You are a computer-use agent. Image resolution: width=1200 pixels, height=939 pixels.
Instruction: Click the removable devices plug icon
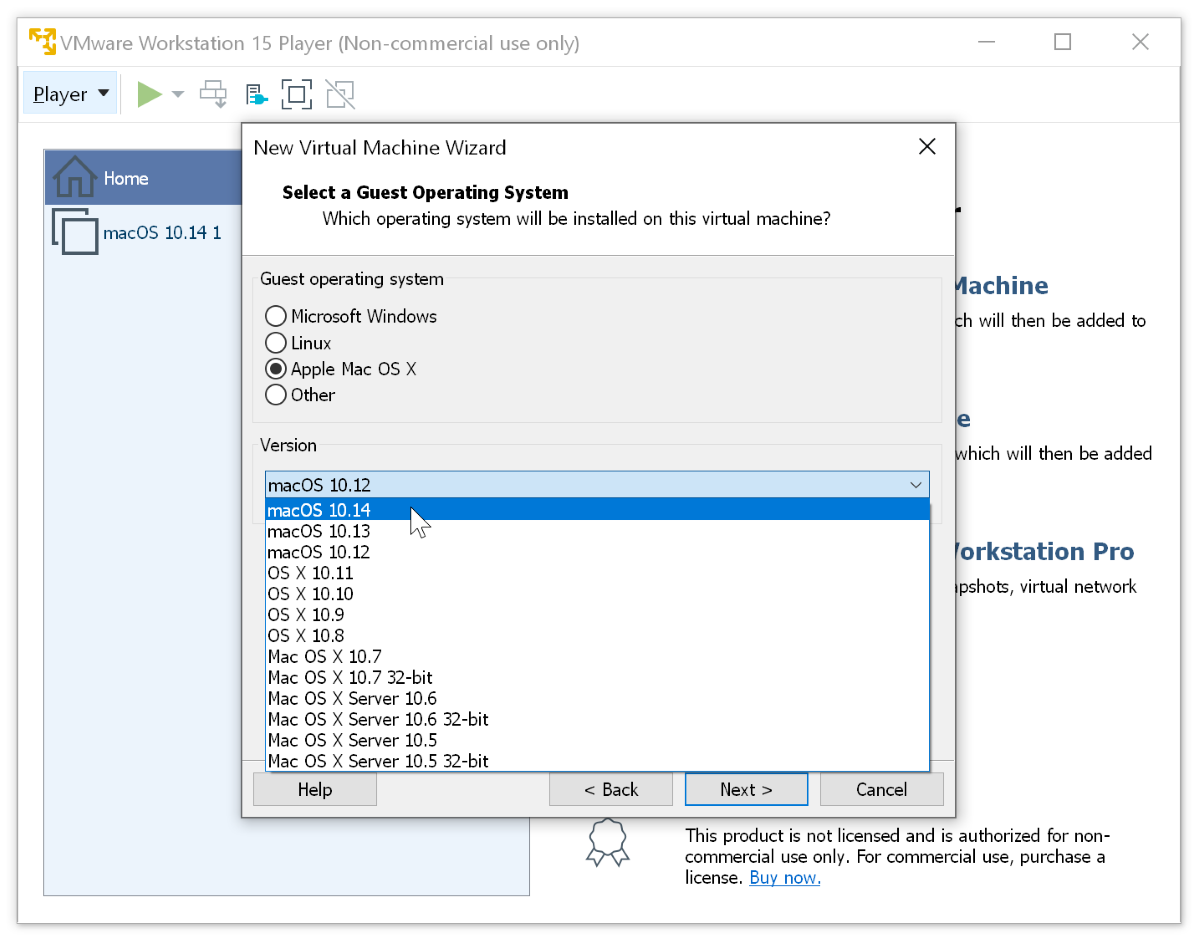(x=256, y=95)
